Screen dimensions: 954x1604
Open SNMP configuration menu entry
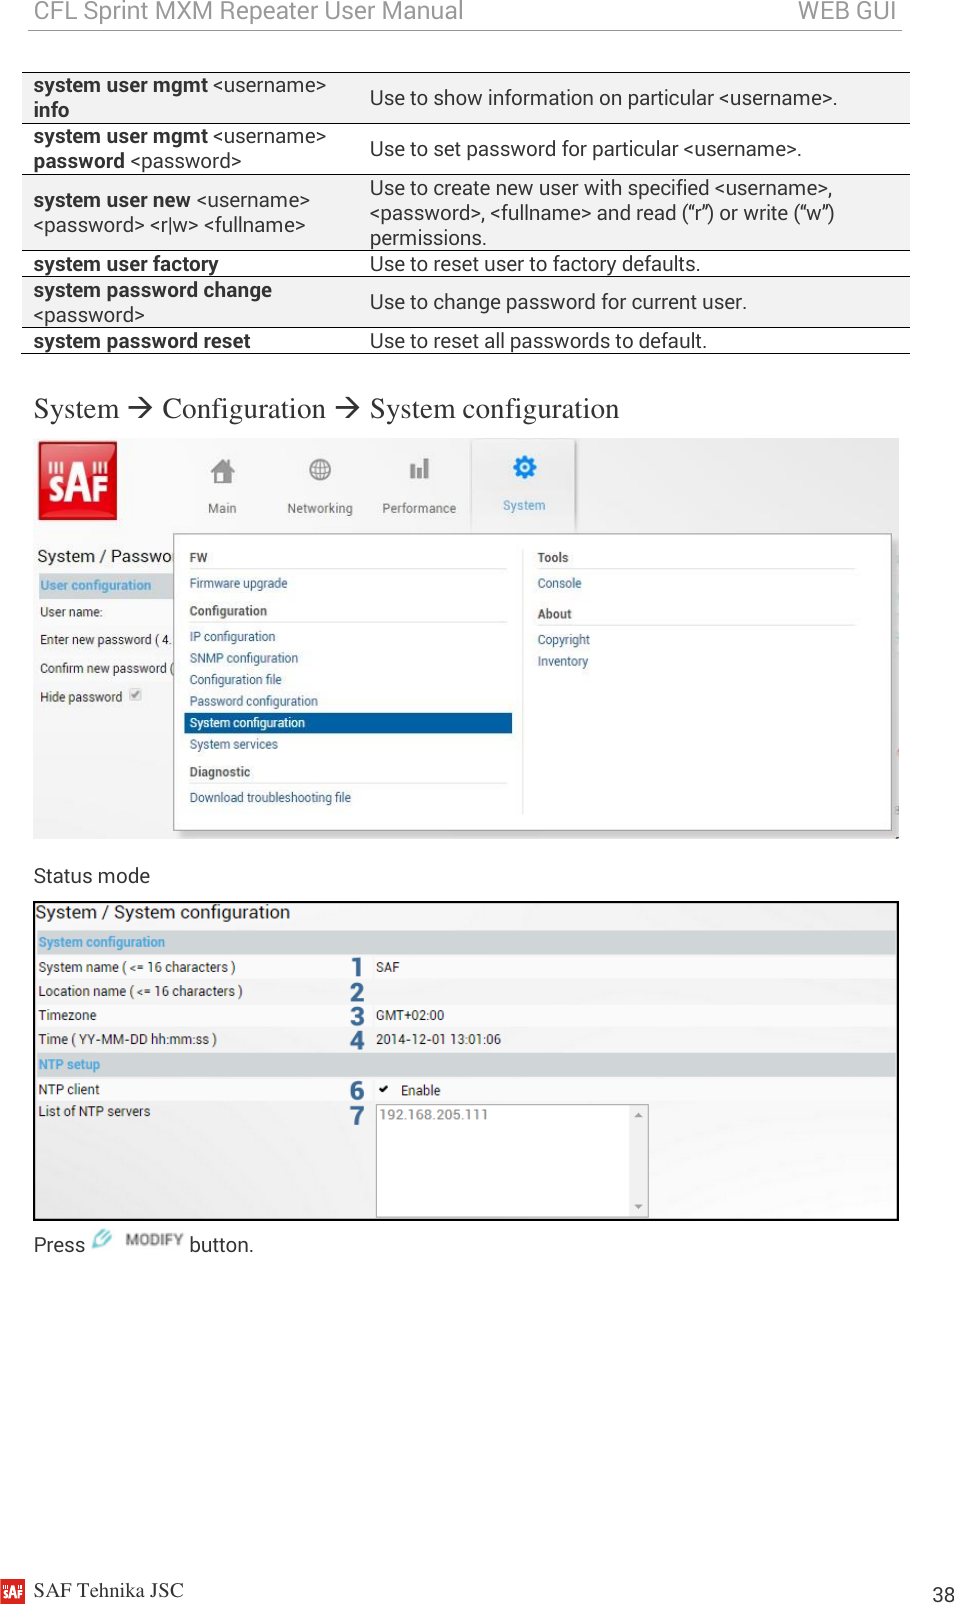(244, 658)
